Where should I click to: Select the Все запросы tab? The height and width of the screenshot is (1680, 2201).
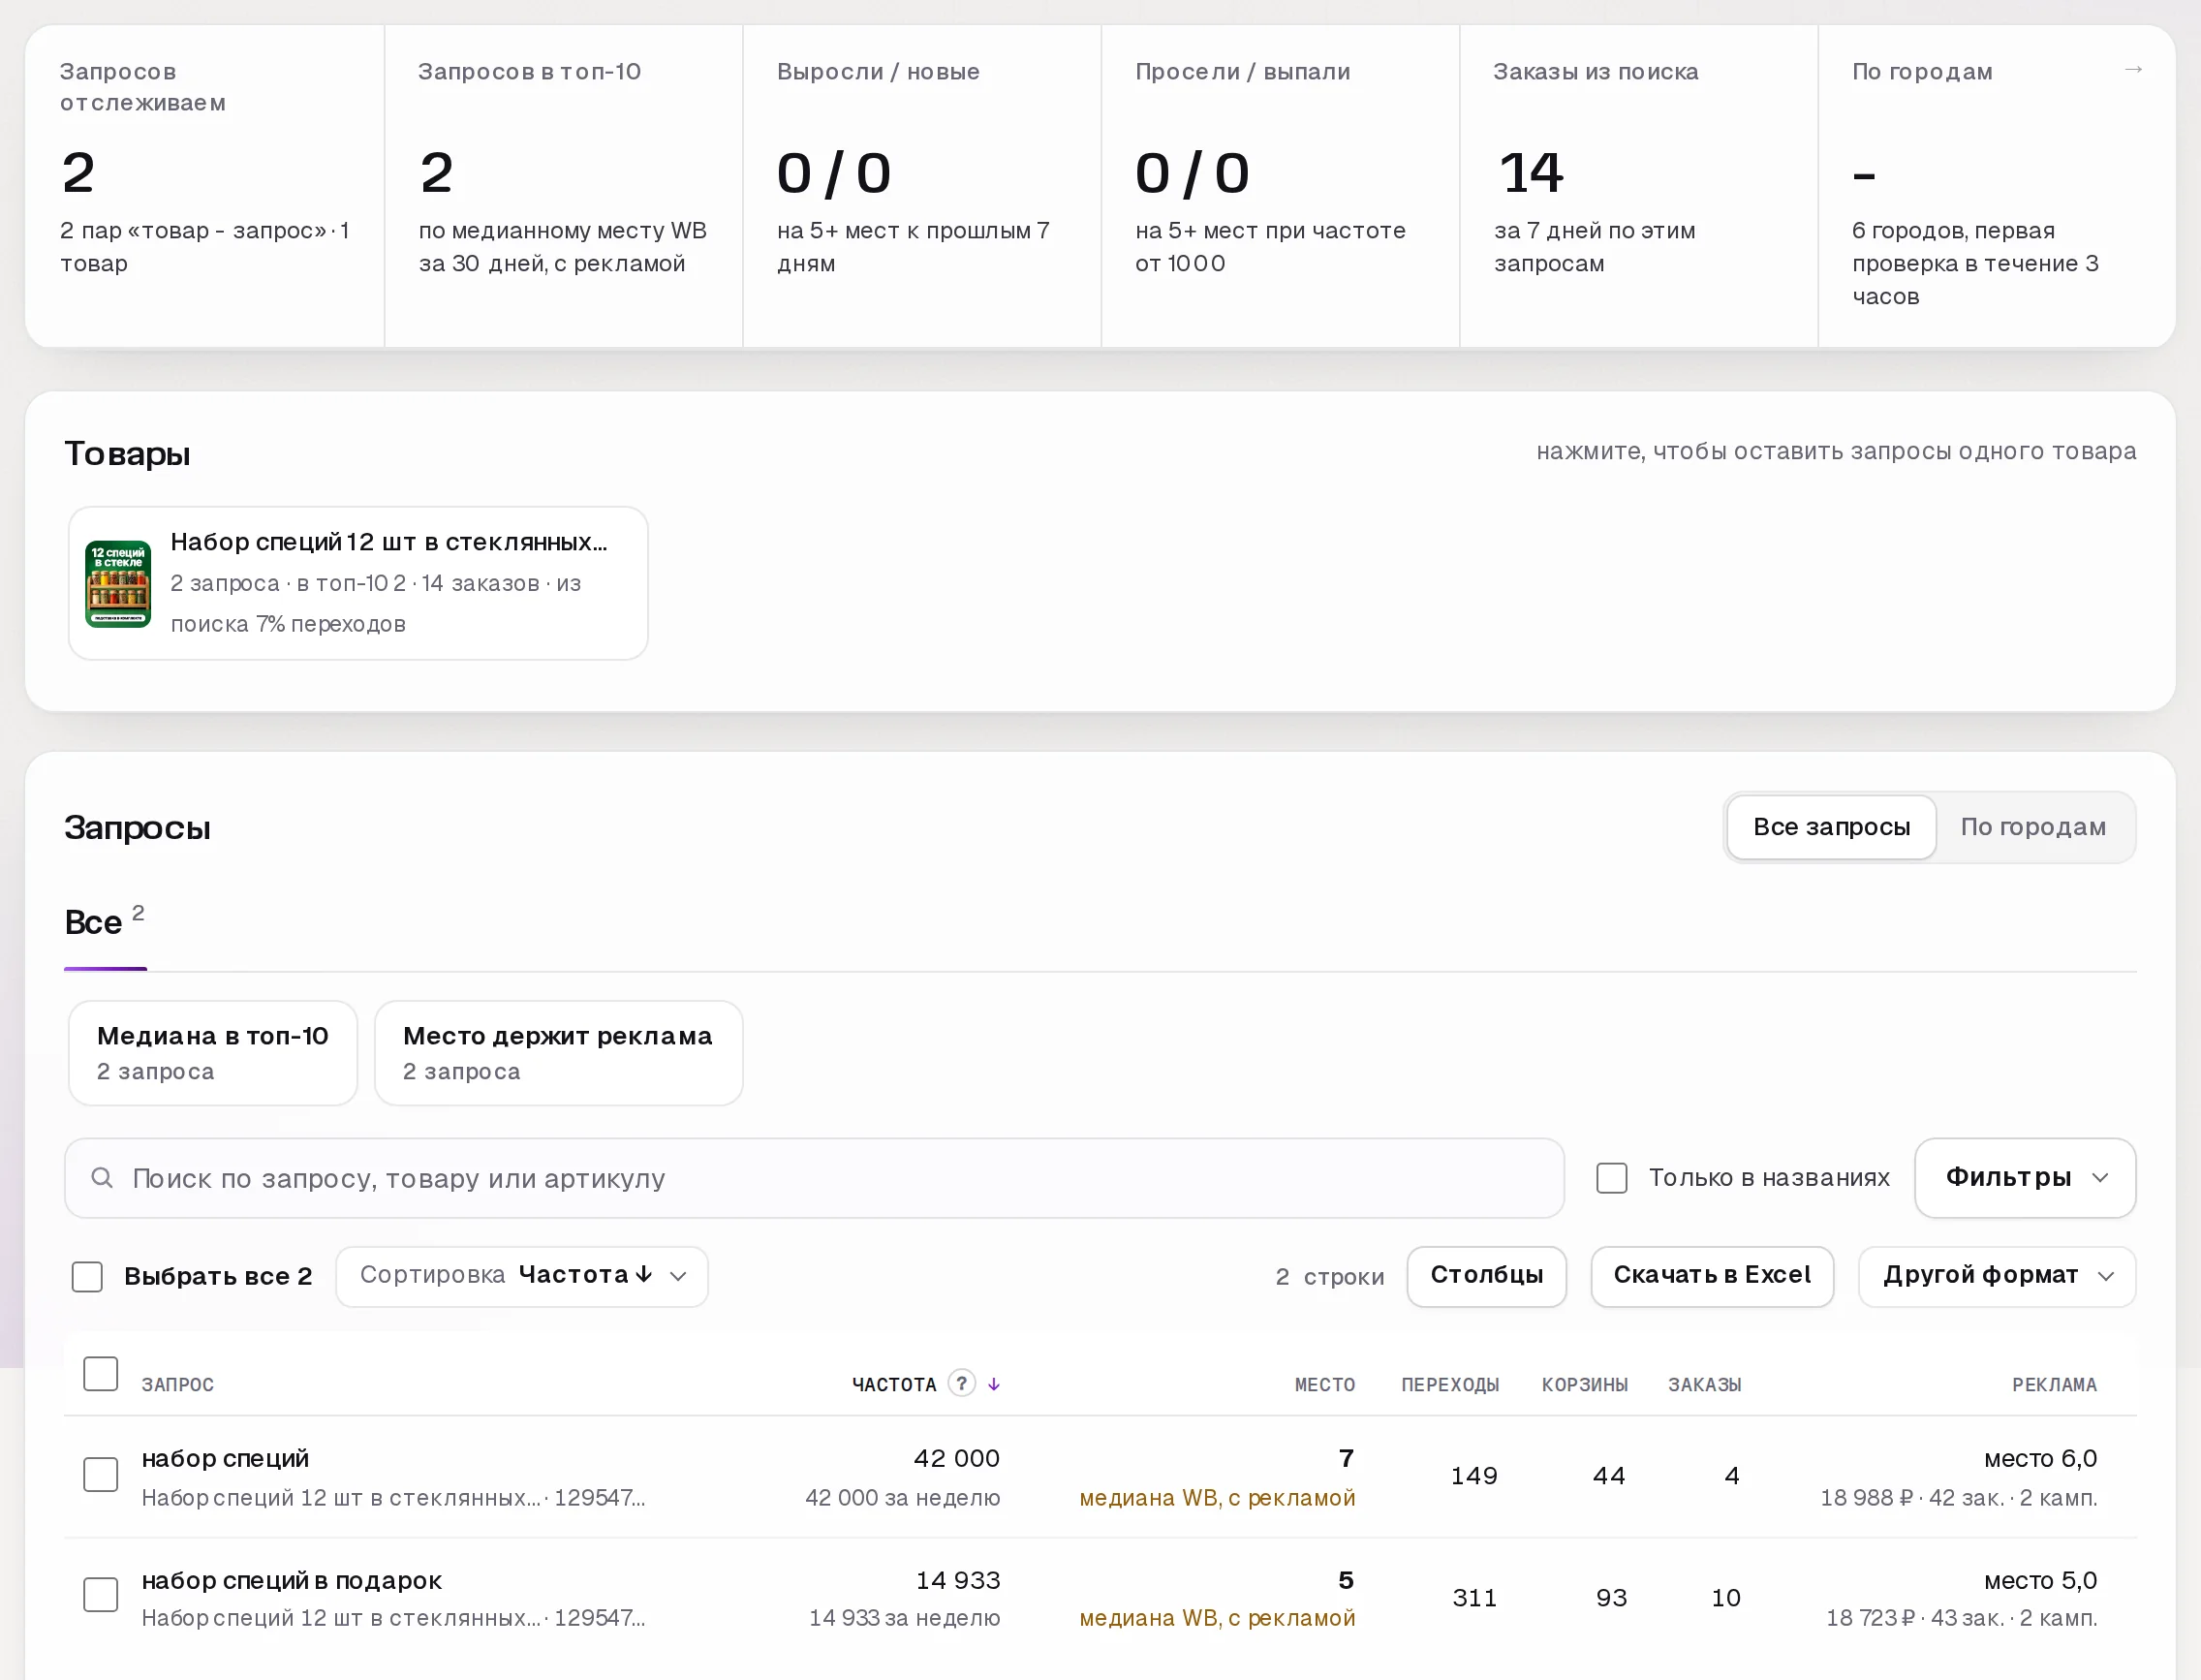(1831, 827)
